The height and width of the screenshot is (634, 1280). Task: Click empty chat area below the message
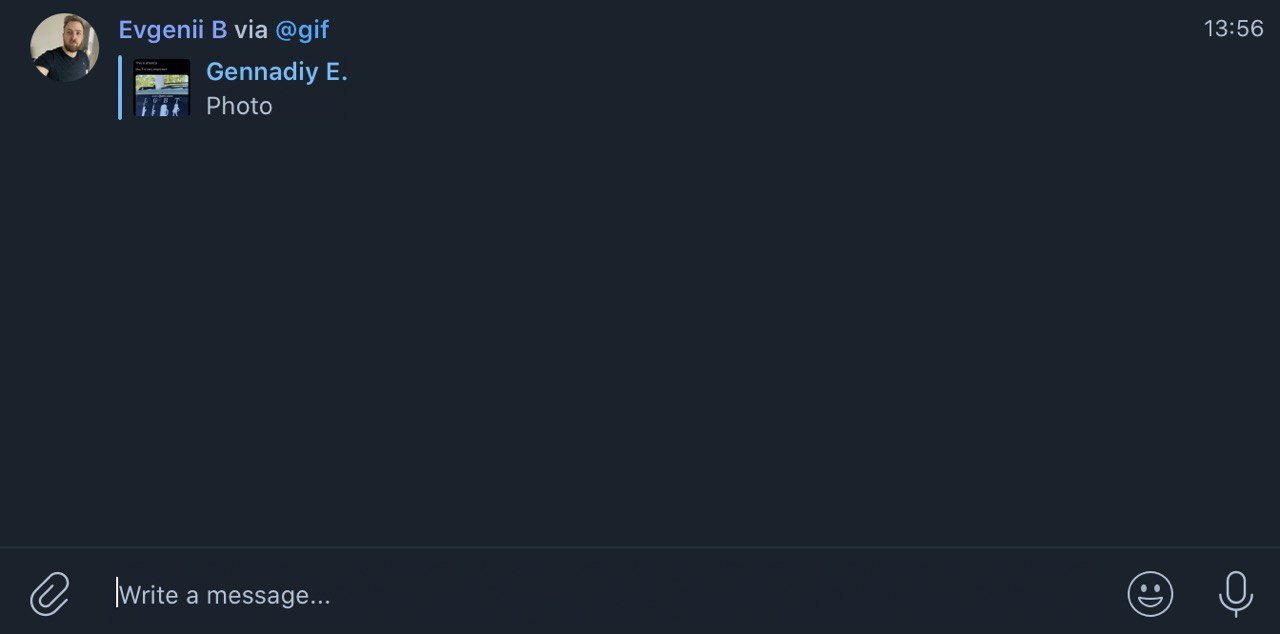[x=640, y=330]
